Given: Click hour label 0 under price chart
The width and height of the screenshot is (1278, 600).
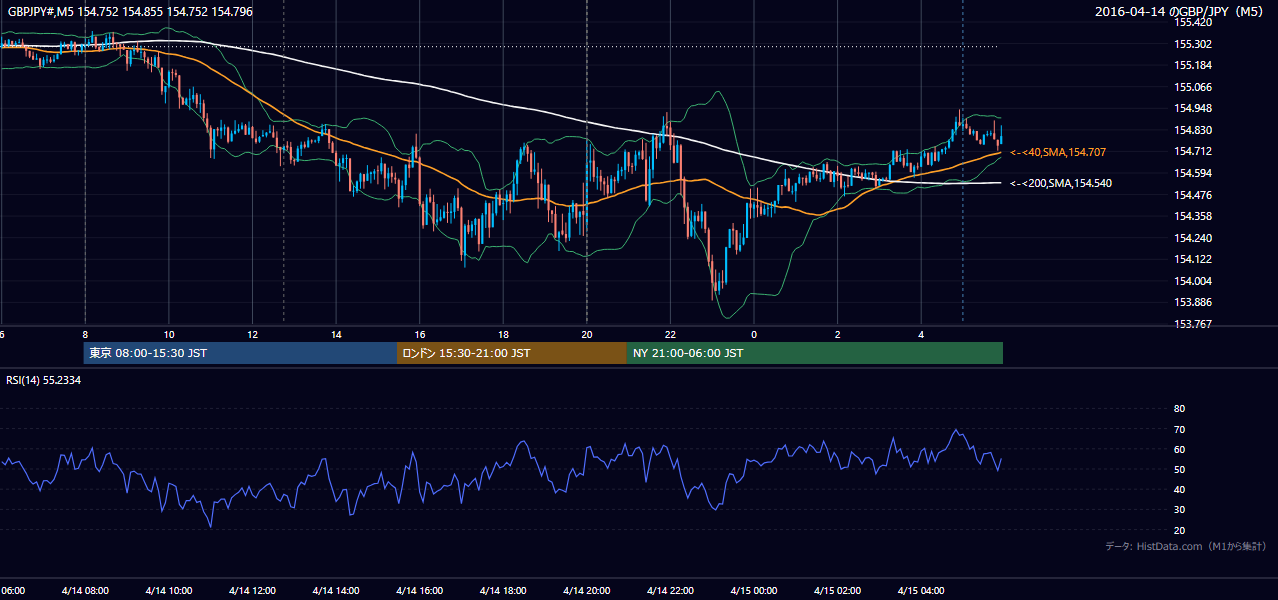Looking at the screenshot, I should click(754, 335).
